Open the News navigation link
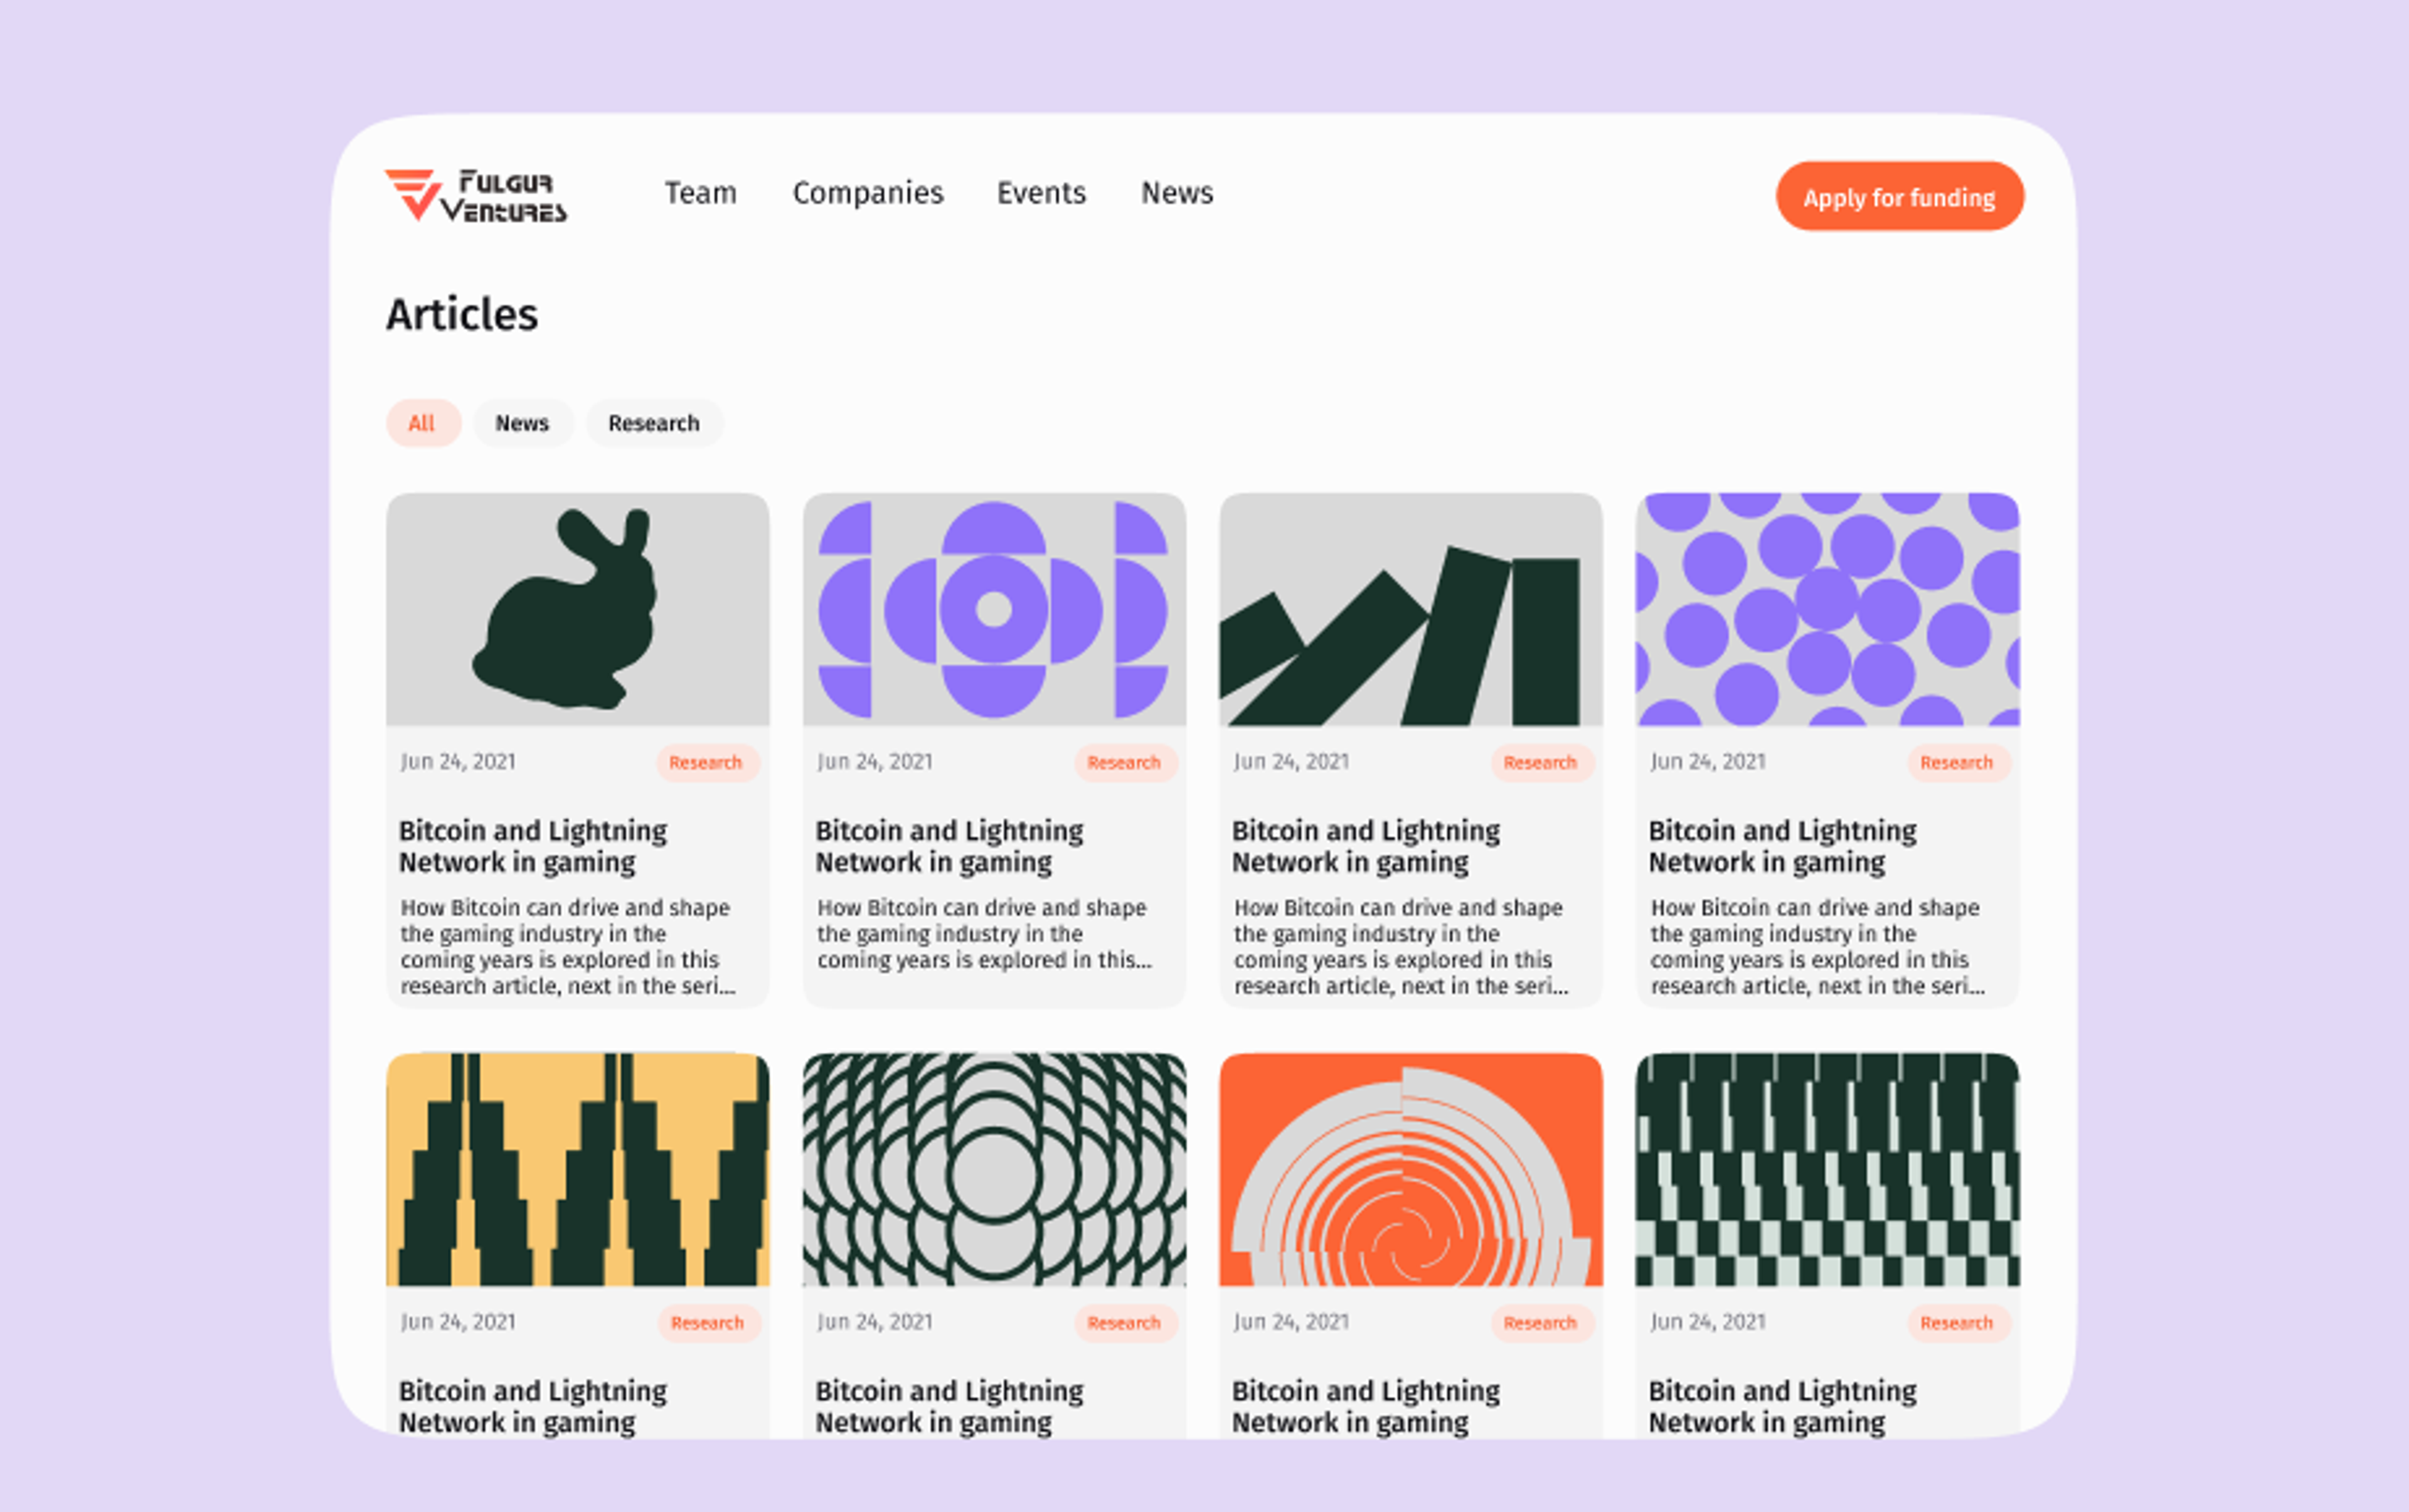 coord(1177,193)
